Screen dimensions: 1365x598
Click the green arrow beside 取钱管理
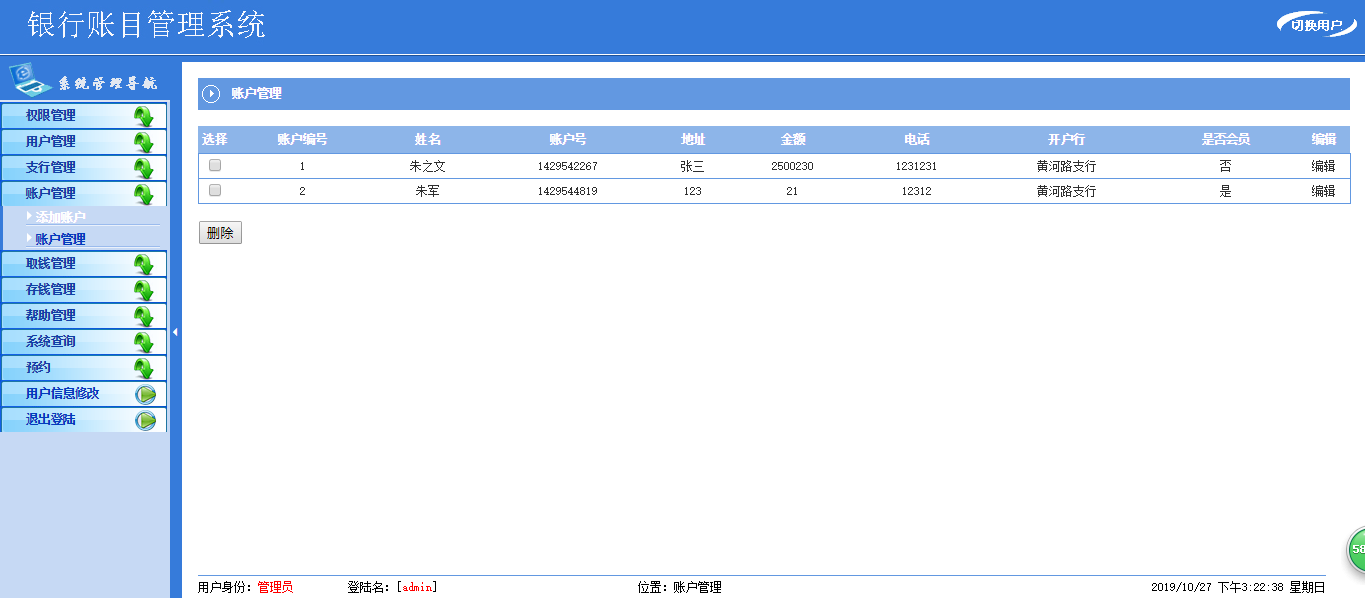[144, 264]
